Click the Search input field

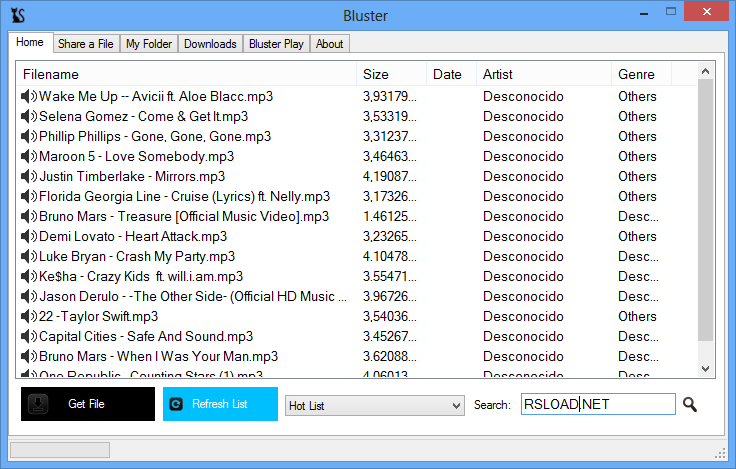(x=598, y=404)
